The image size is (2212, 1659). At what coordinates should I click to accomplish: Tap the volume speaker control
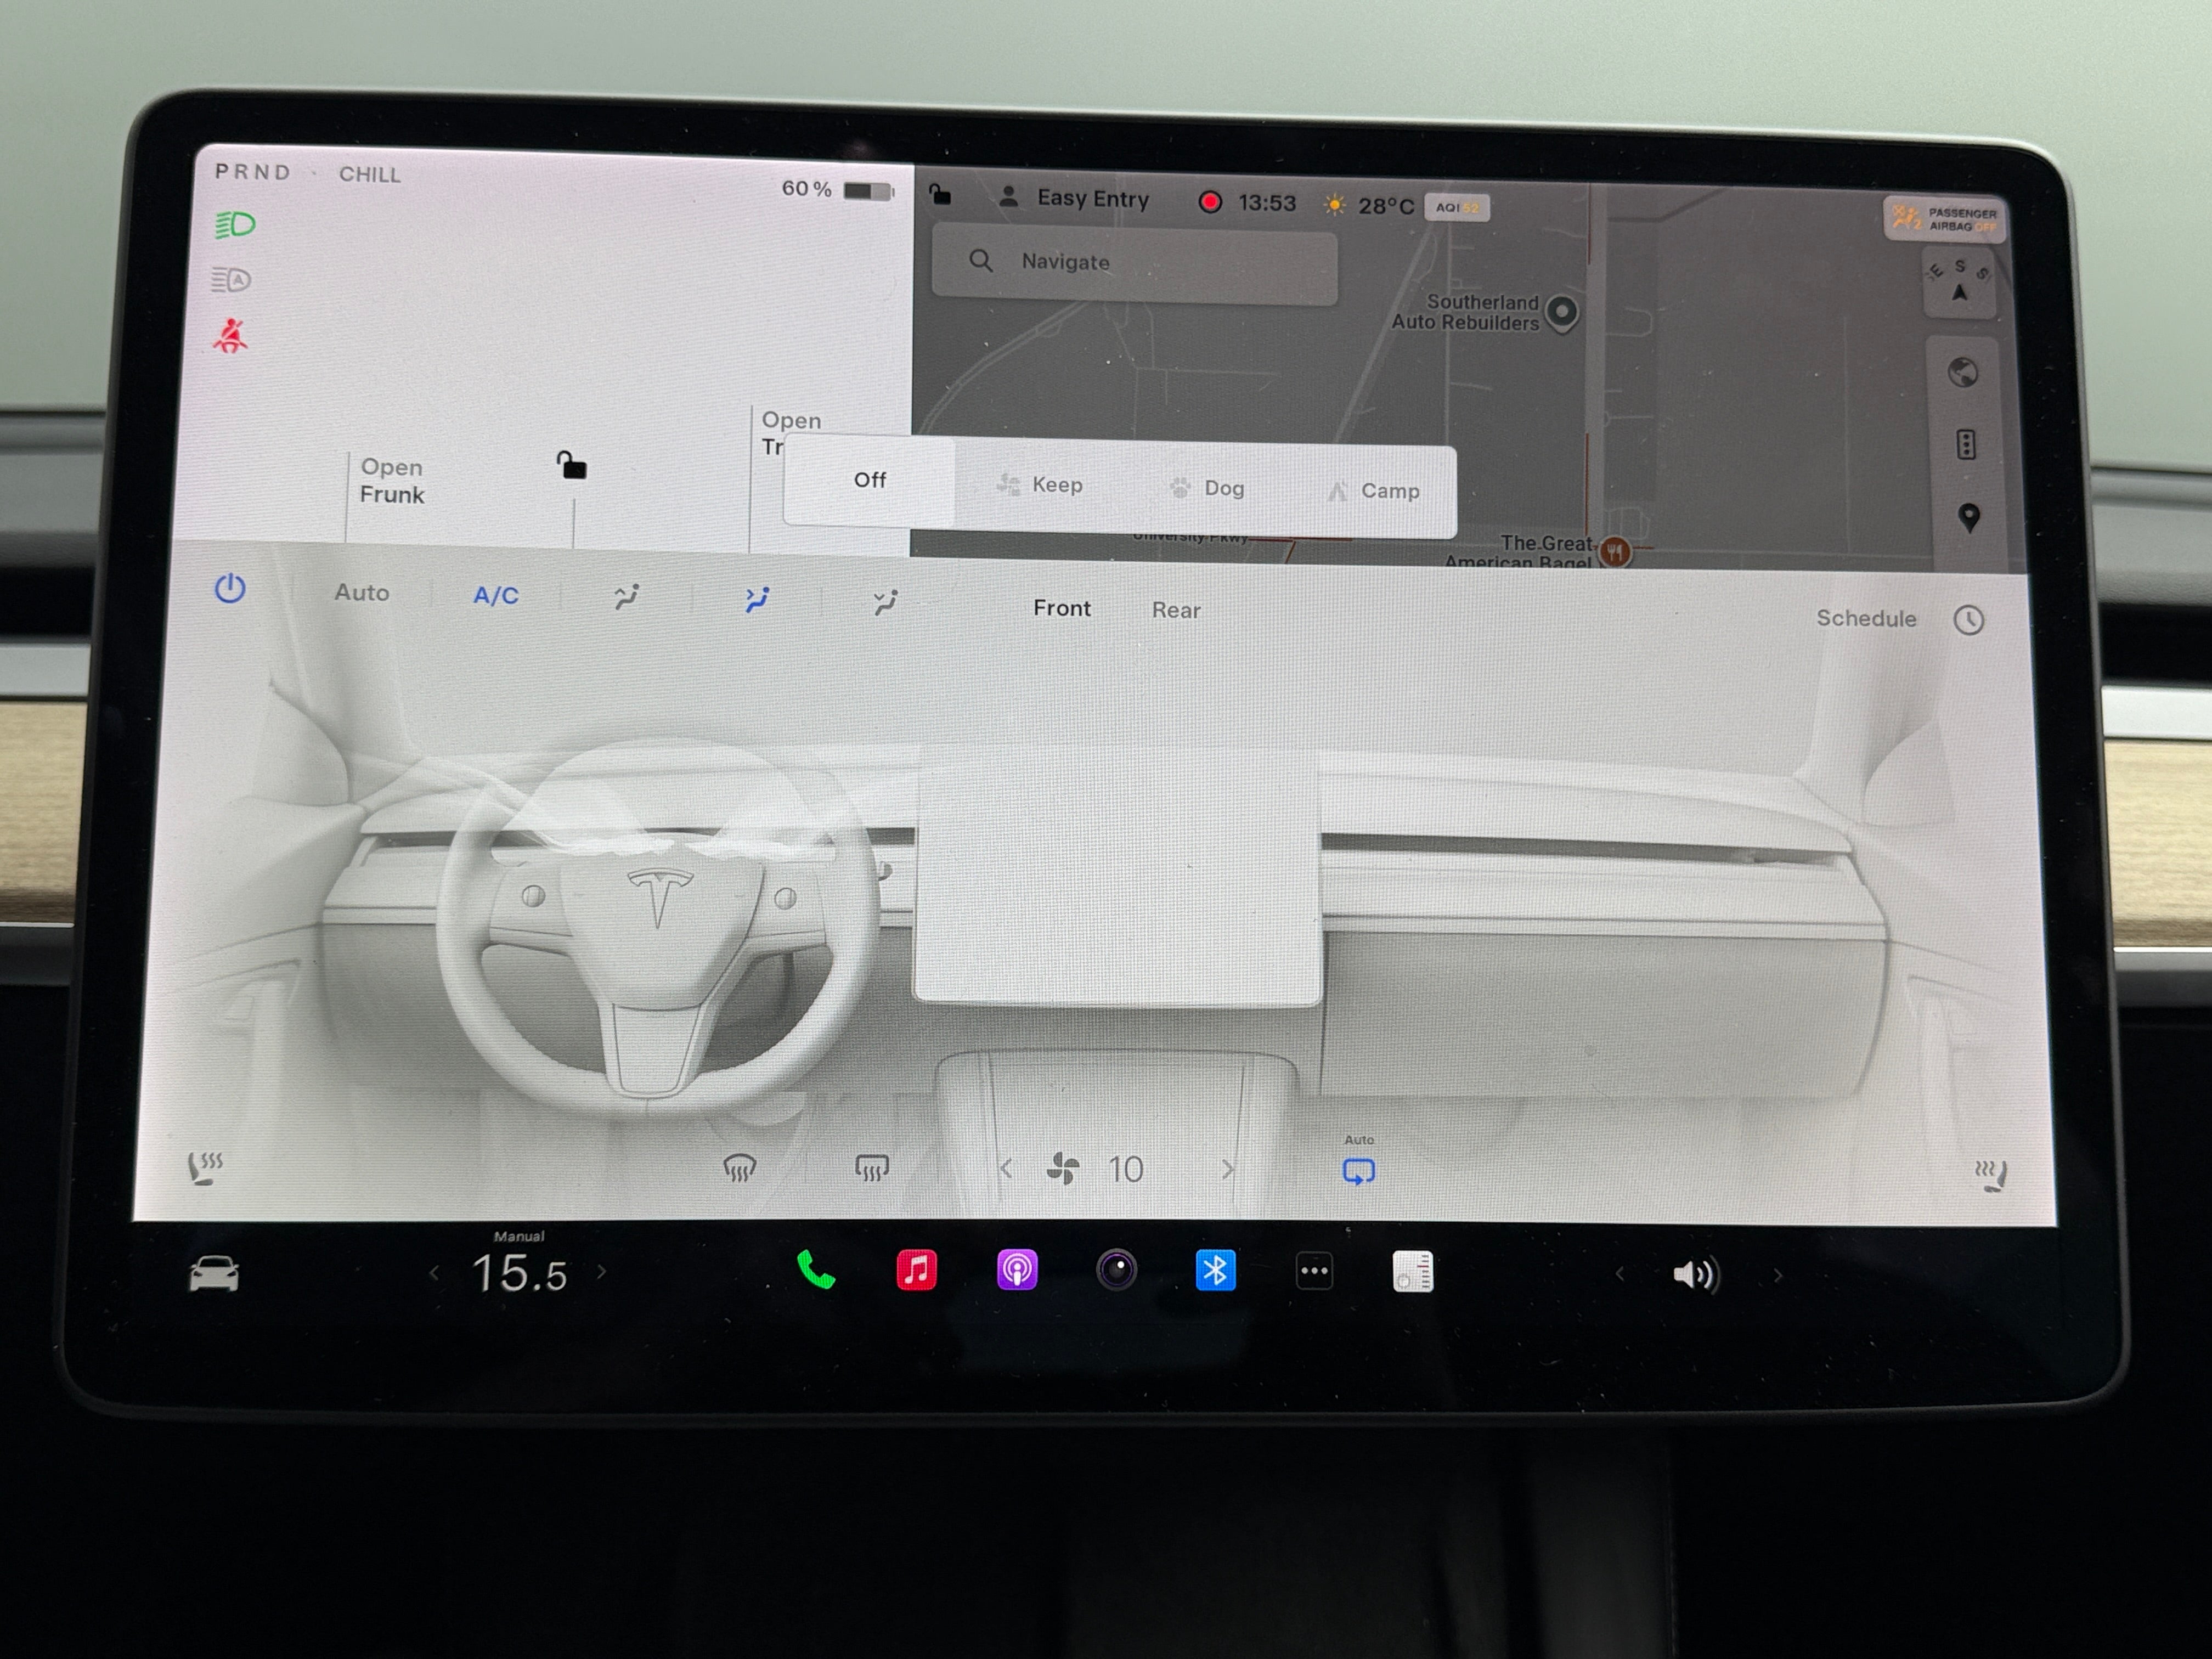pyautogui.click(x=1695, y=1275)
